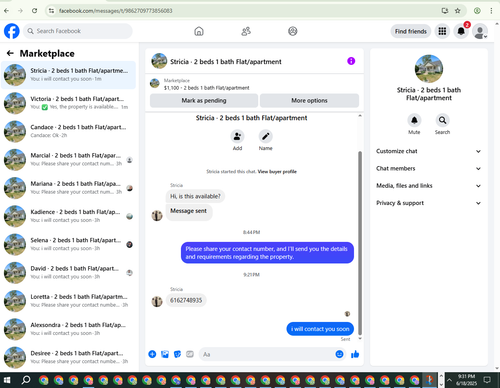Click the facebook.com address bar URL
The image size is (500, 388).
click(116, 11)
